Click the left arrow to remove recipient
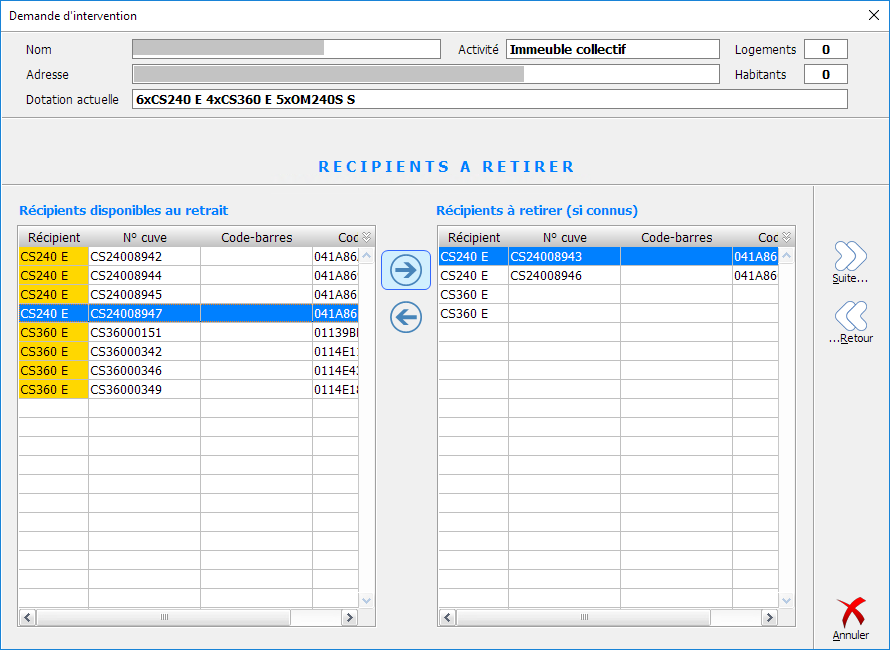890x650 pixels. point(406,318)
